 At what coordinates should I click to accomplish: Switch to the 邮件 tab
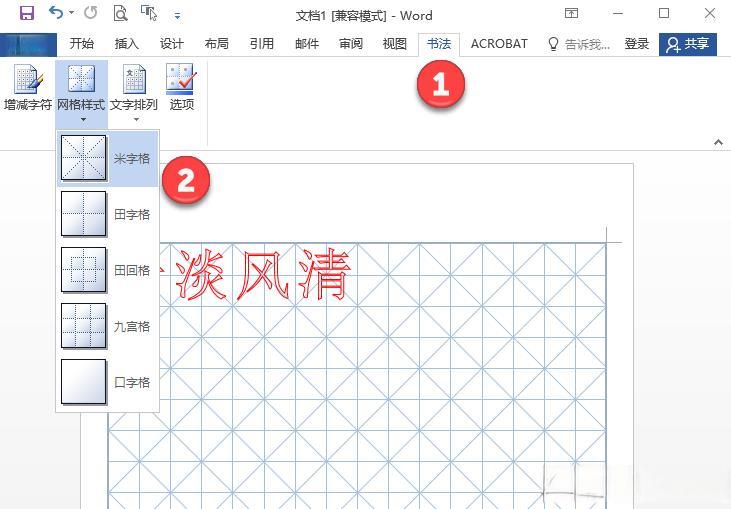coord(307,44)
